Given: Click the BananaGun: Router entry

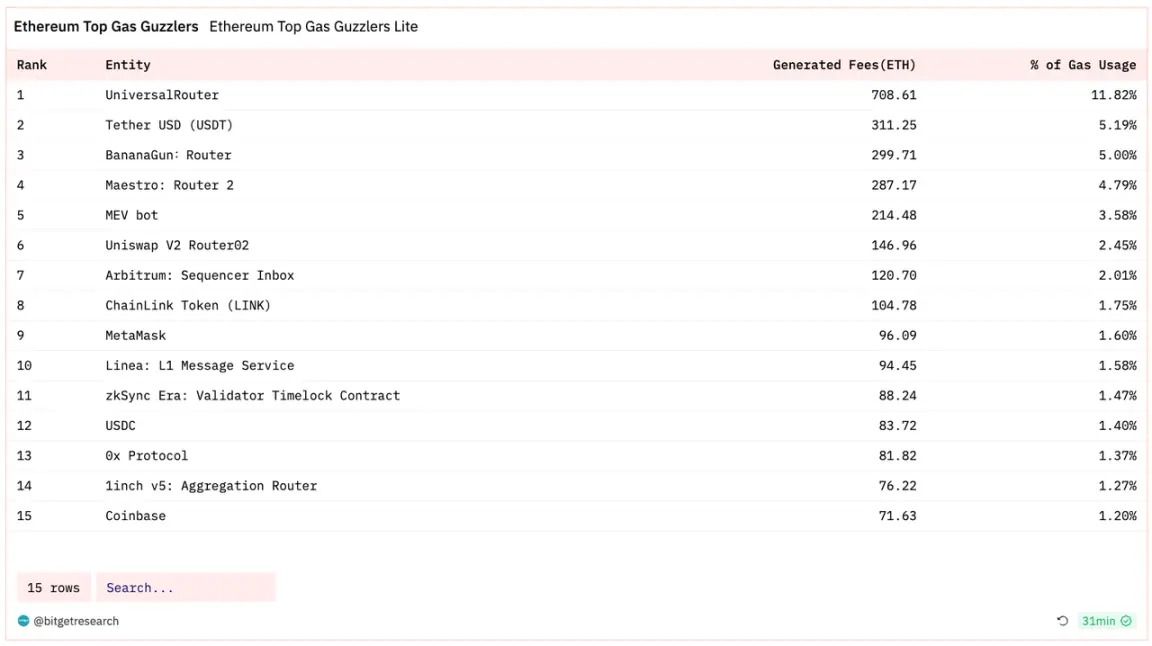Looking at the screenshot, I should [x=168, y=155].
